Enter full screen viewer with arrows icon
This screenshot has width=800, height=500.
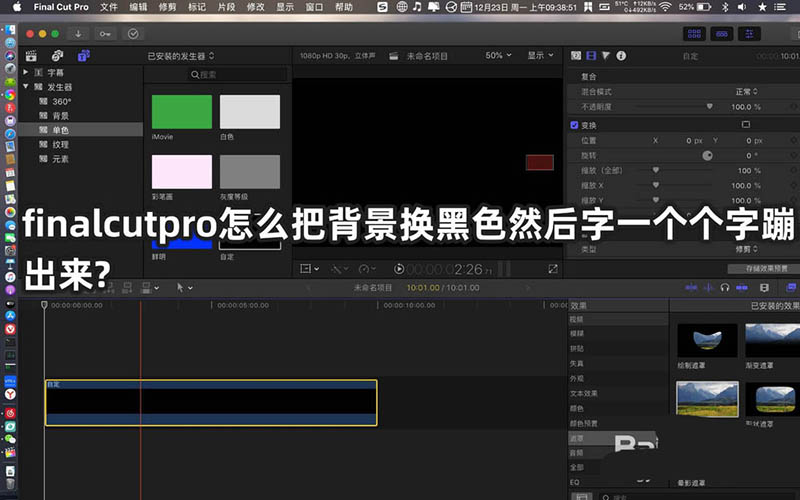pos(553,269)
